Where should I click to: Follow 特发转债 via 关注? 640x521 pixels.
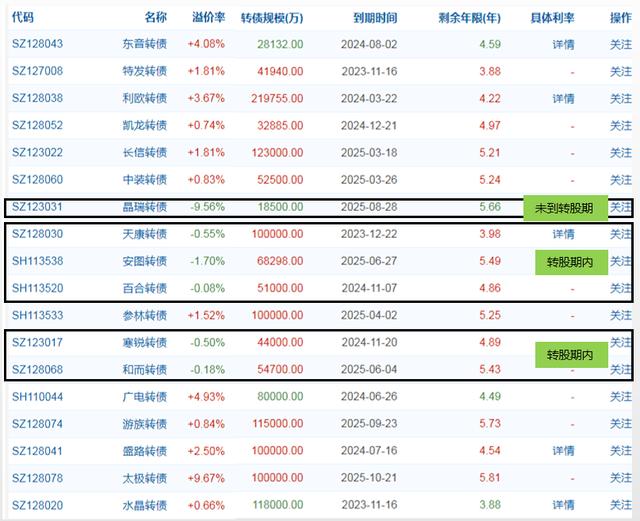tap(621, 71)
